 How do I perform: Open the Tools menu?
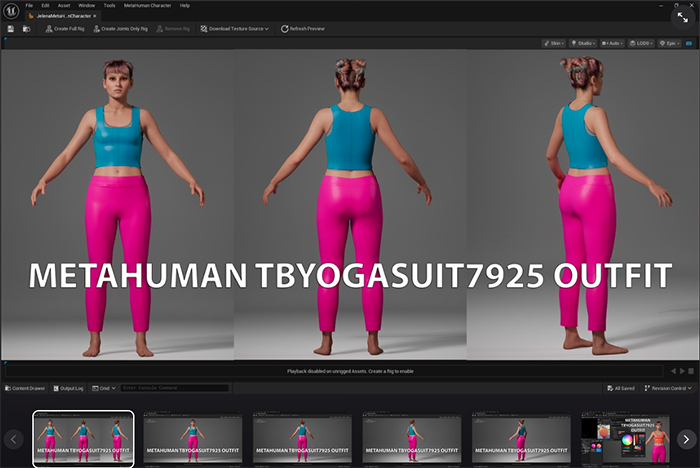click(109, 5)
